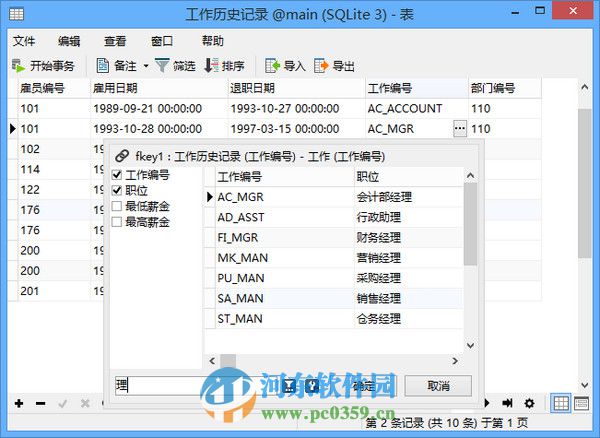Click main table vertical scrollbar thumb

pos(584,183)
